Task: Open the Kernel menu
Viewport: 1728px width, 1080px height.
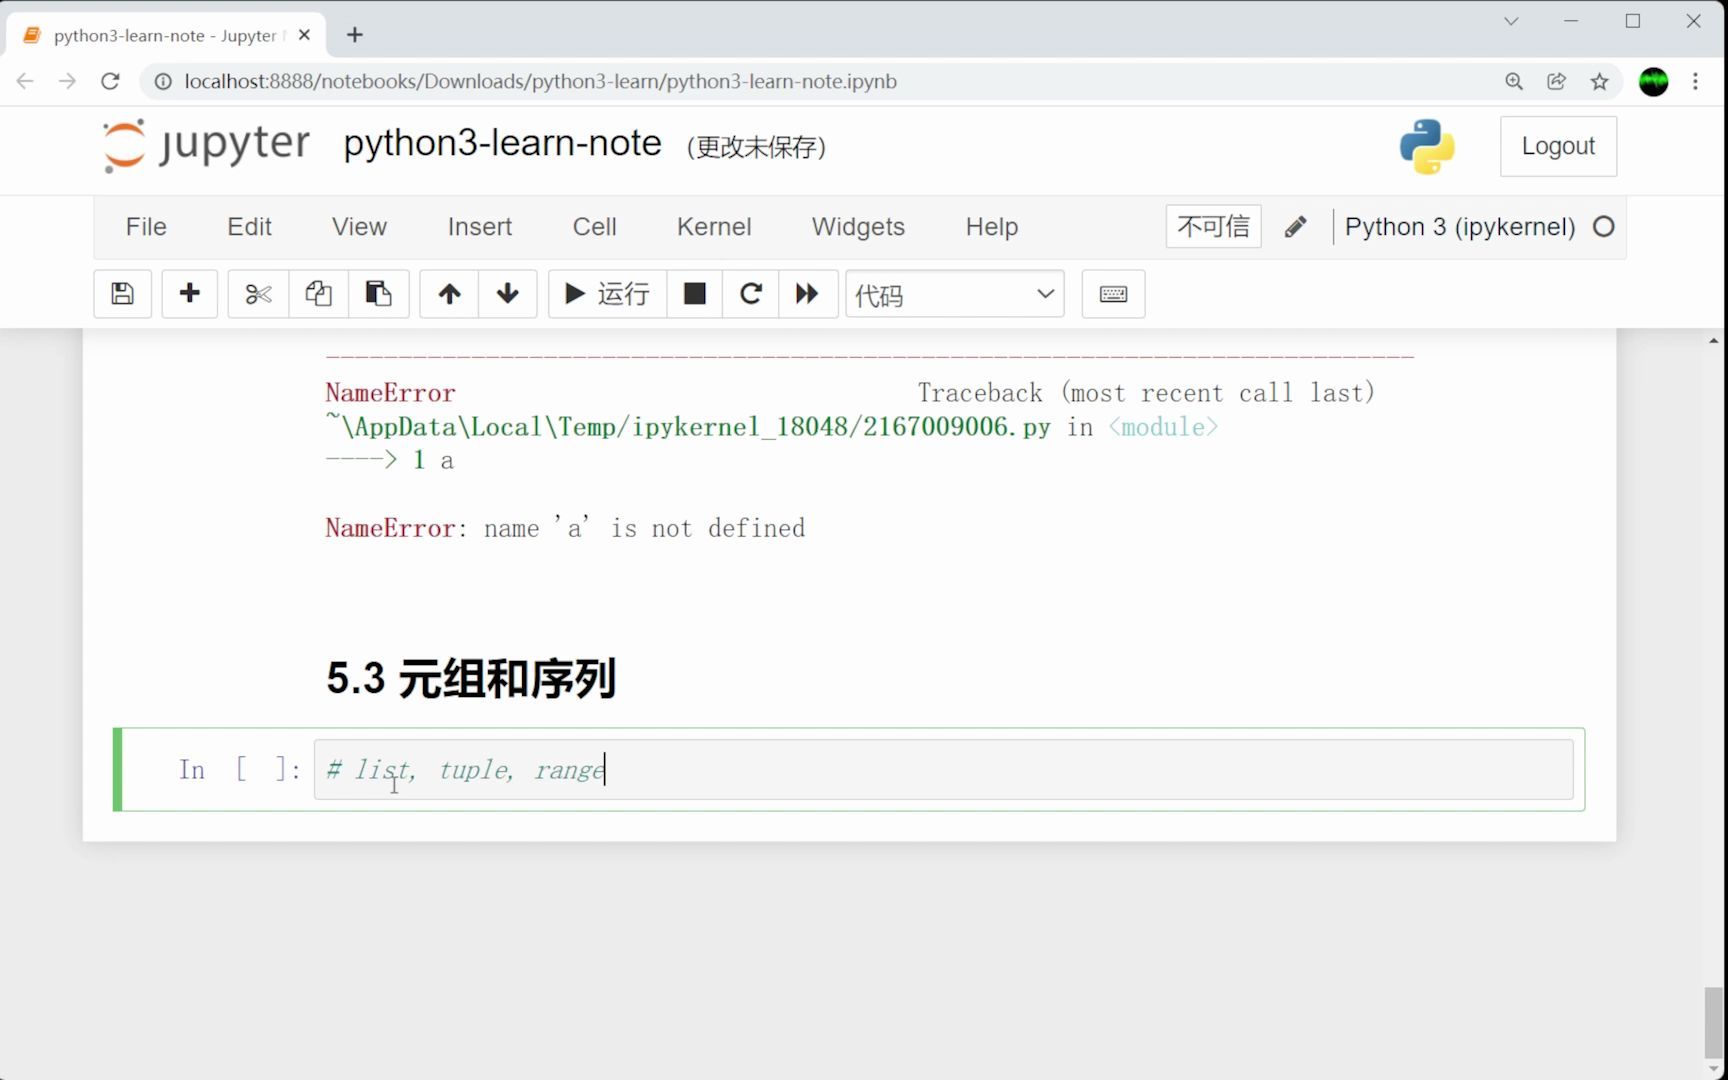Action: tap(714, 227)
